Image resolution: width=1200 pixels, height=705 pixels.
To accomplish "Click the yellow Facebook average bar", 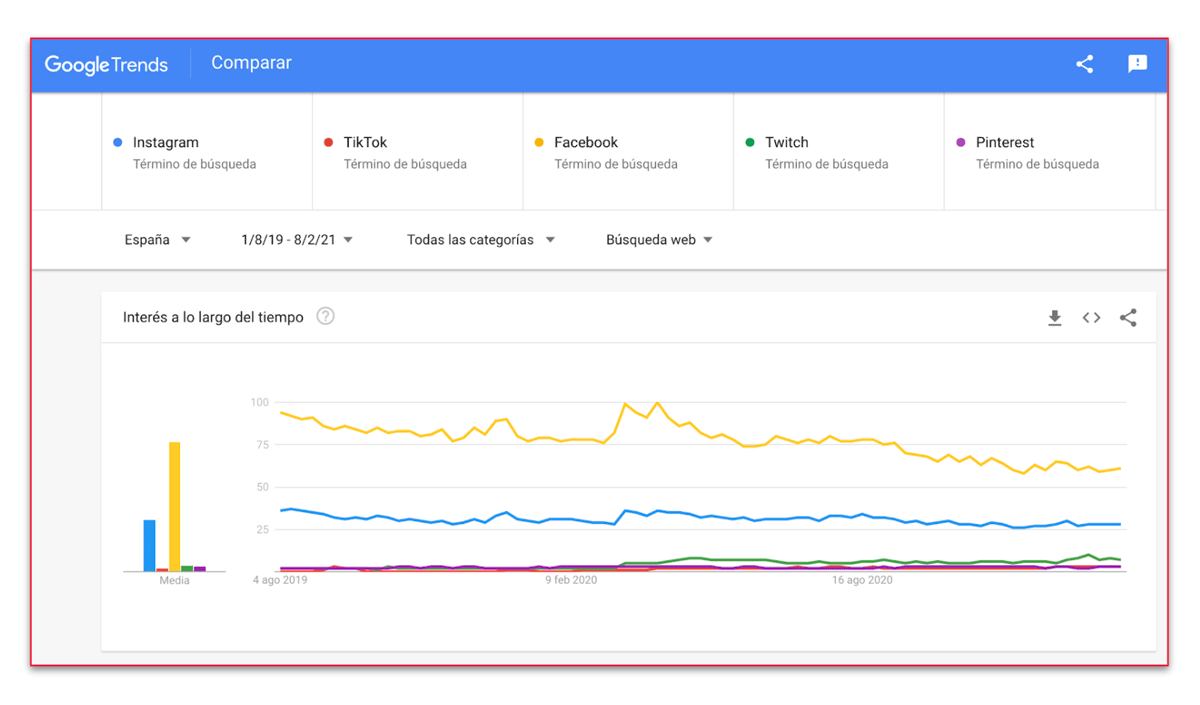I will pyautogui.click(x=175, y=506).
